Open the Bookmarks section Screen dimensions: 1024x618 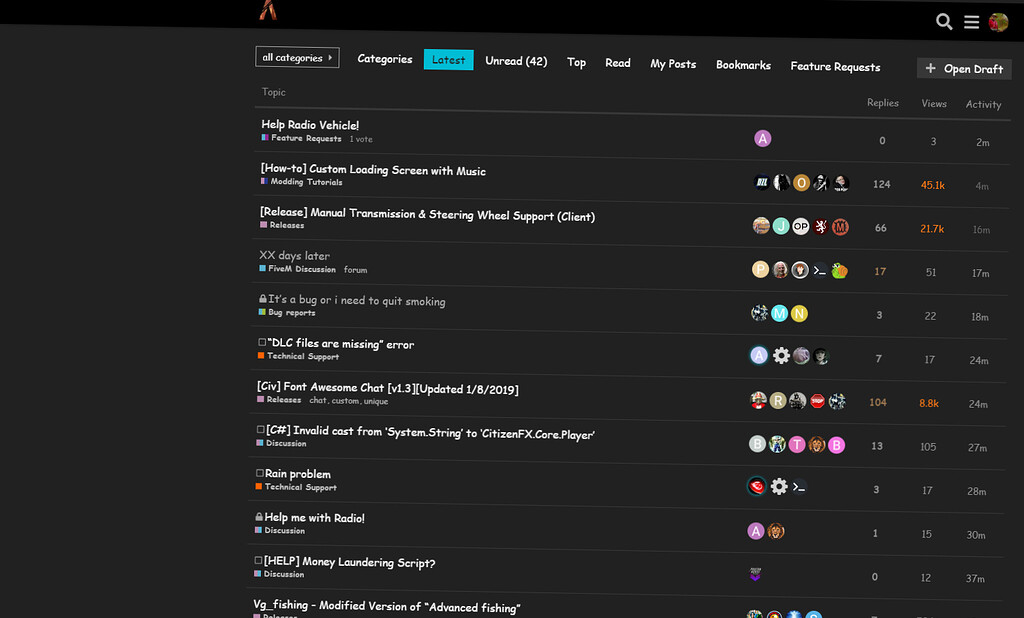(743, 64)
